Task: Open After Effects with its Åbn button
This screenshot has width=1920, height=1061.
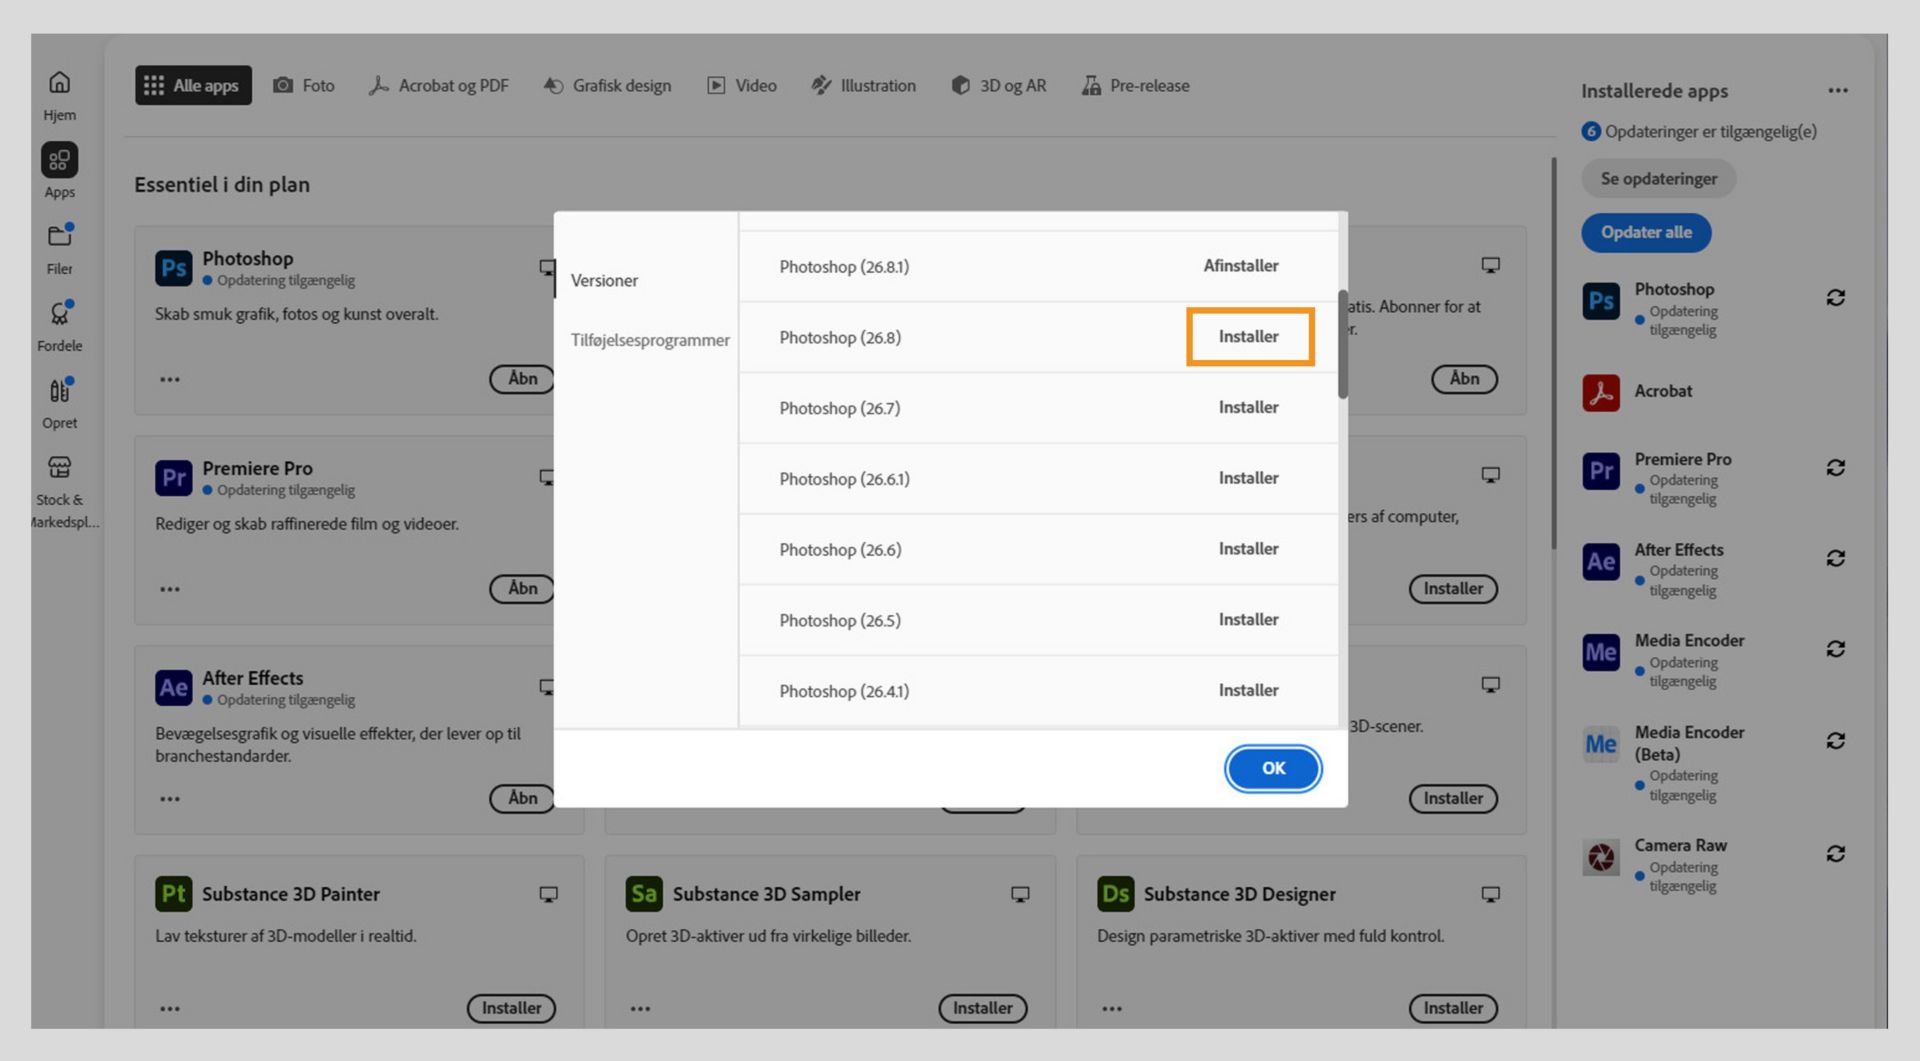Action: pyautogui.click(x=522, y=798)
